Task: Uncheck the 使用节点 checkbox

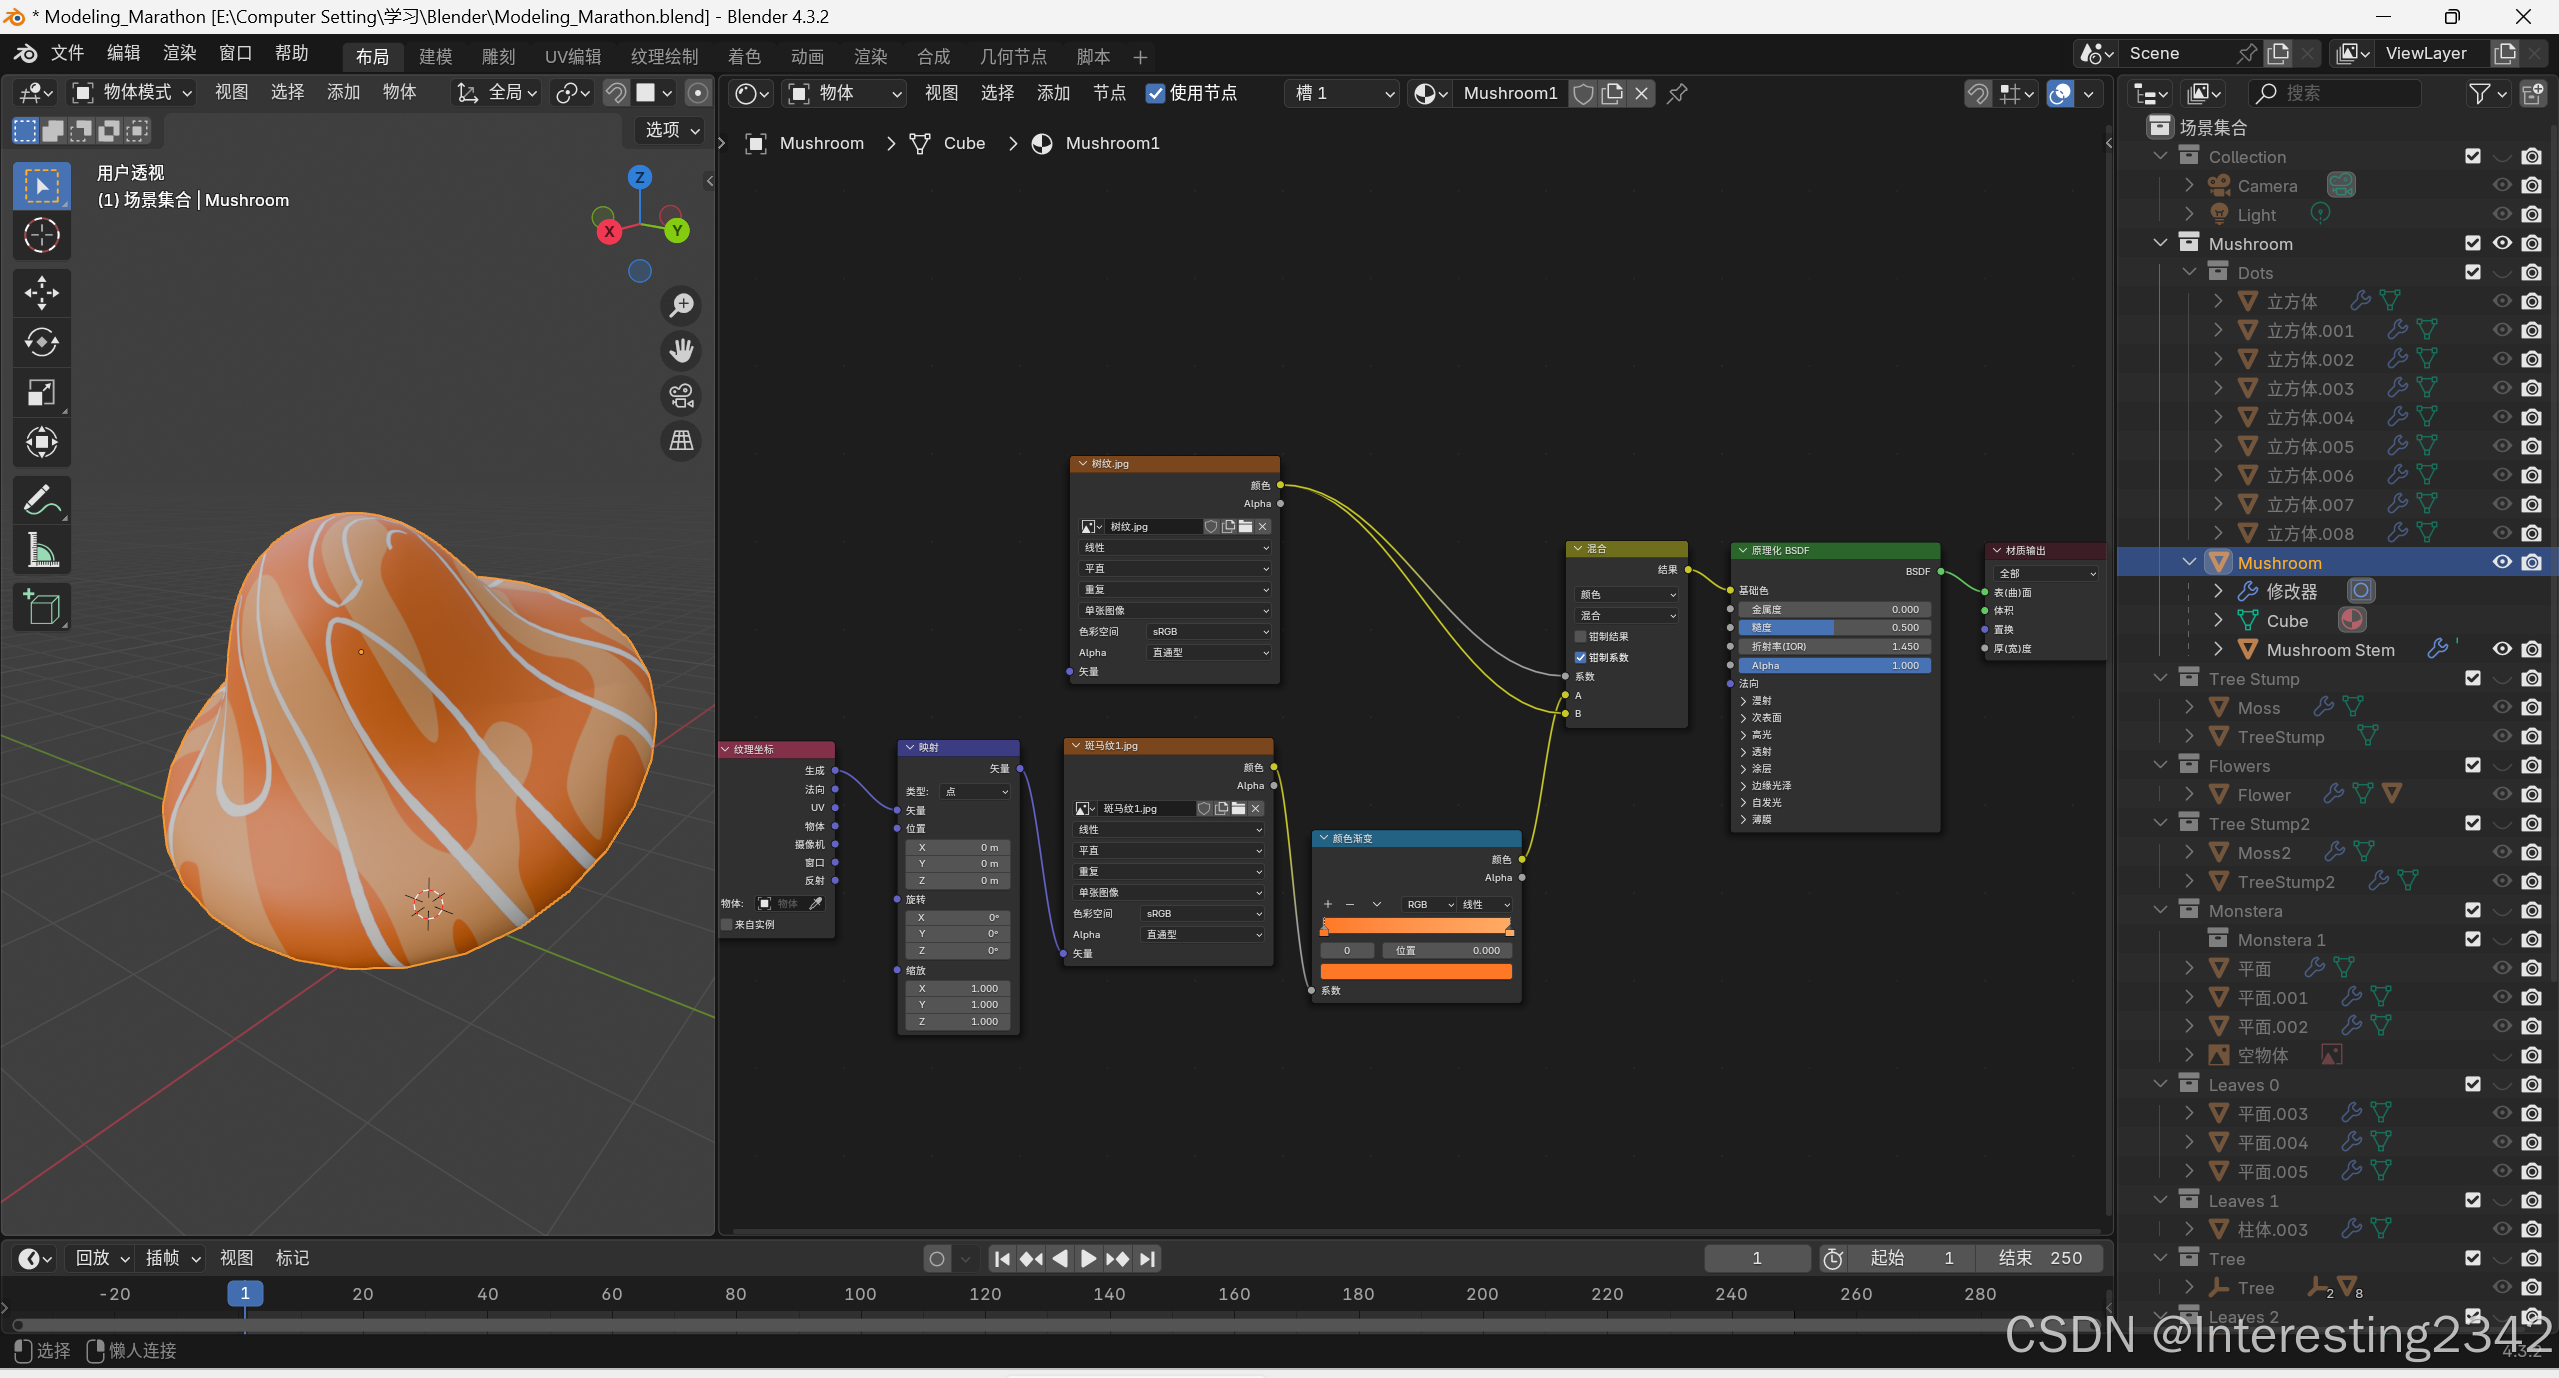Action: click(1155, 93)
